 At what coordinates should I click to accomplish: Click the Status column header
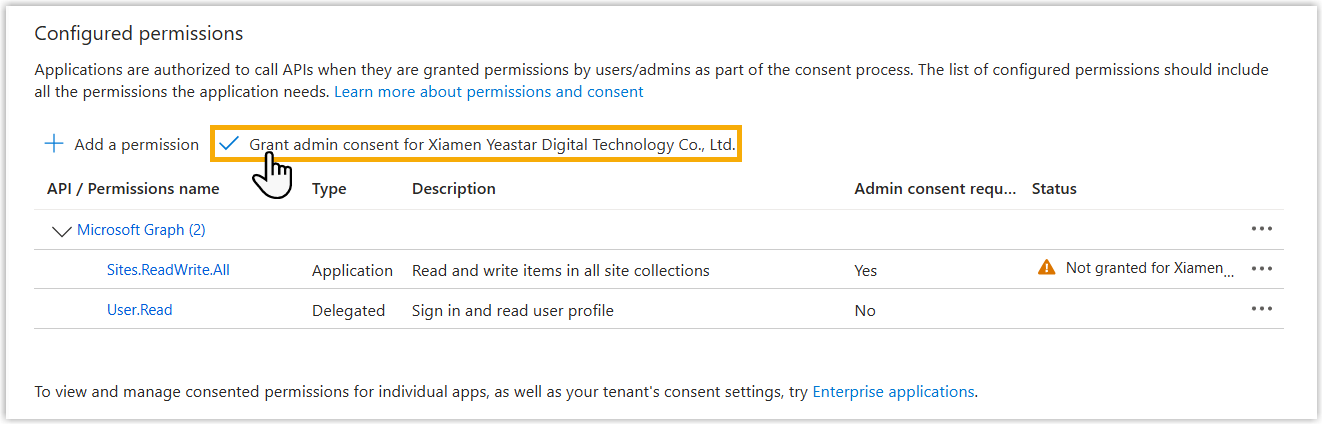point(1054,189)
